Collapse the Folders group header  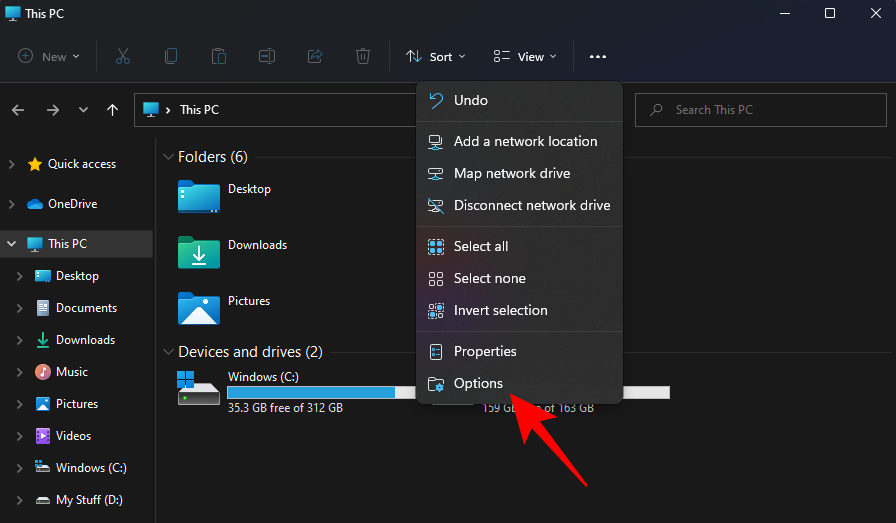(167, 157)
